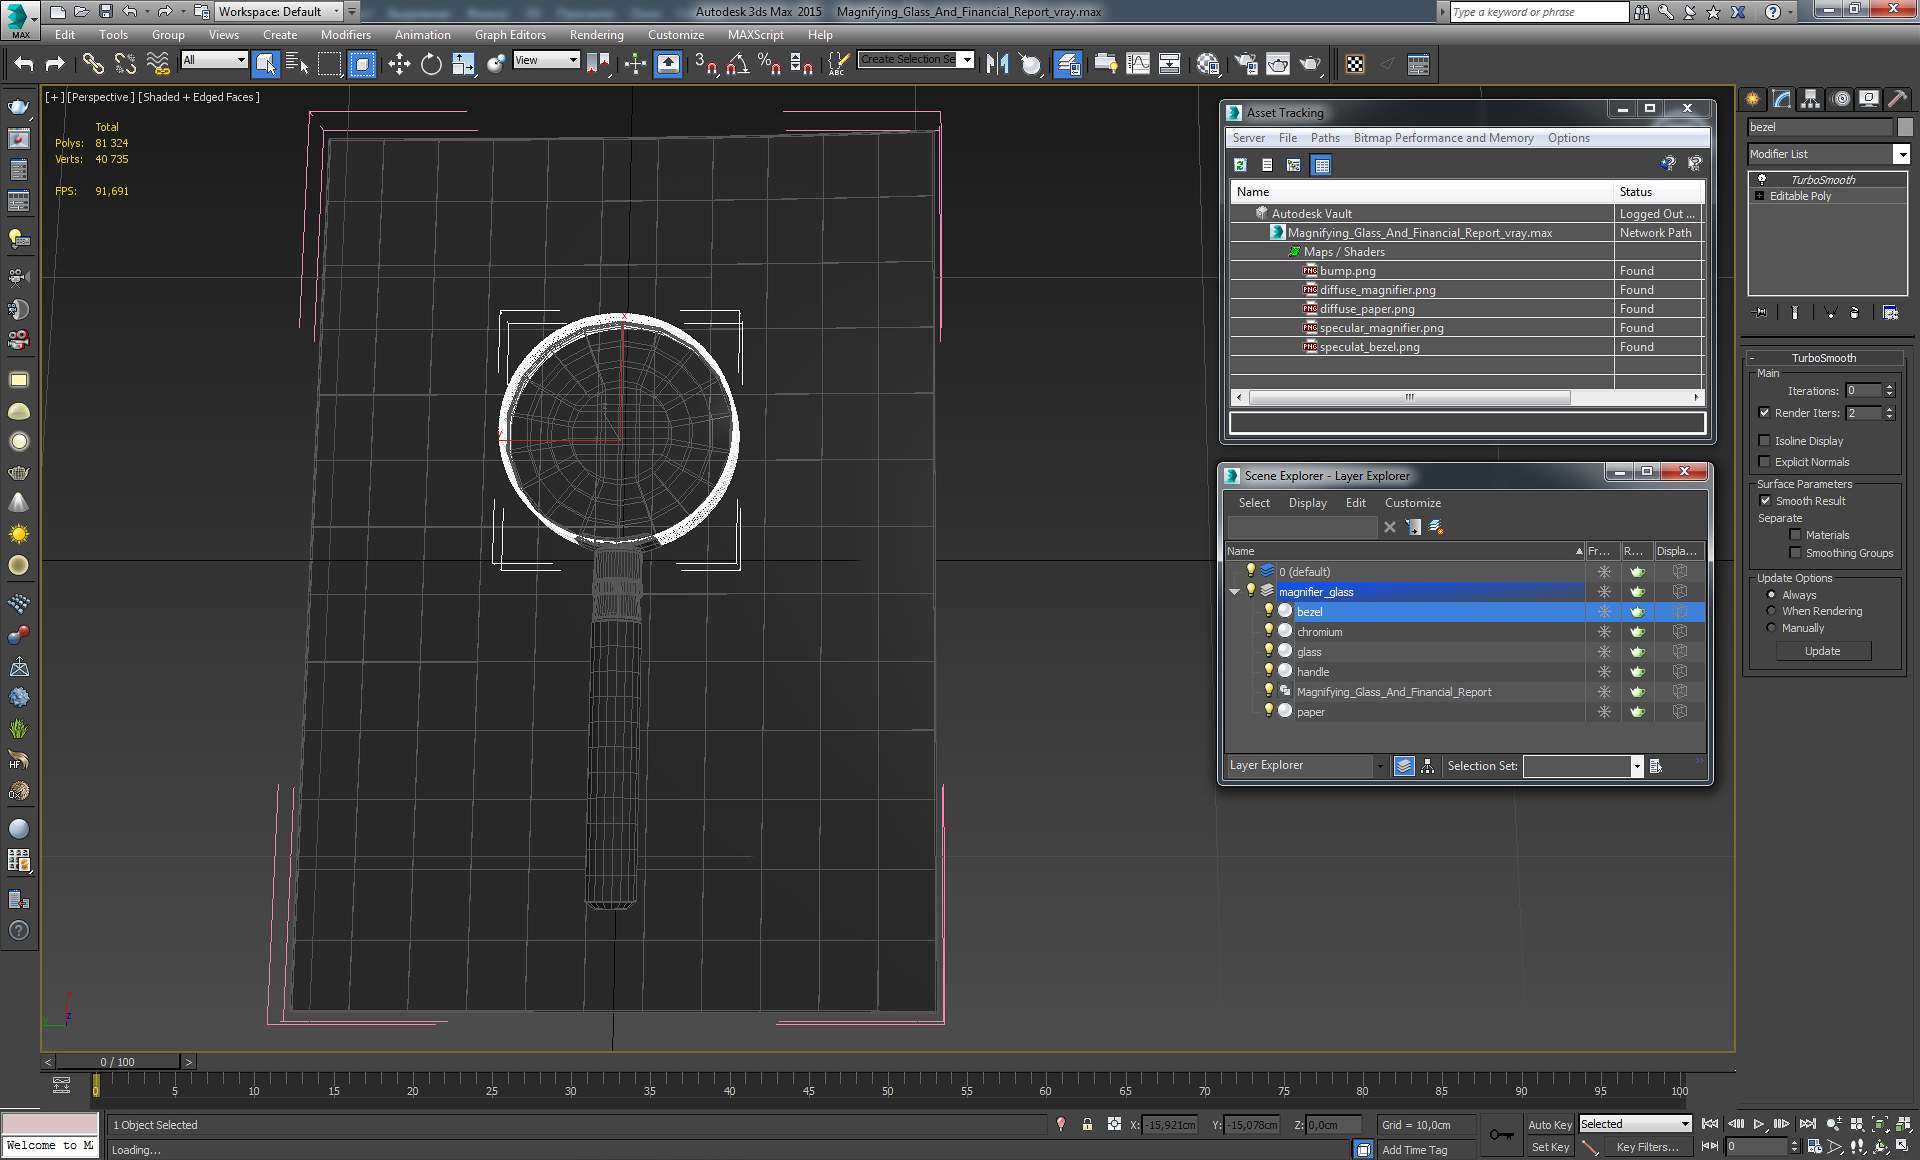The width and height of the screenshot is (1920, 1160).
Task: Check Separate by Materials checkbox
Action: coord(1795,535)
